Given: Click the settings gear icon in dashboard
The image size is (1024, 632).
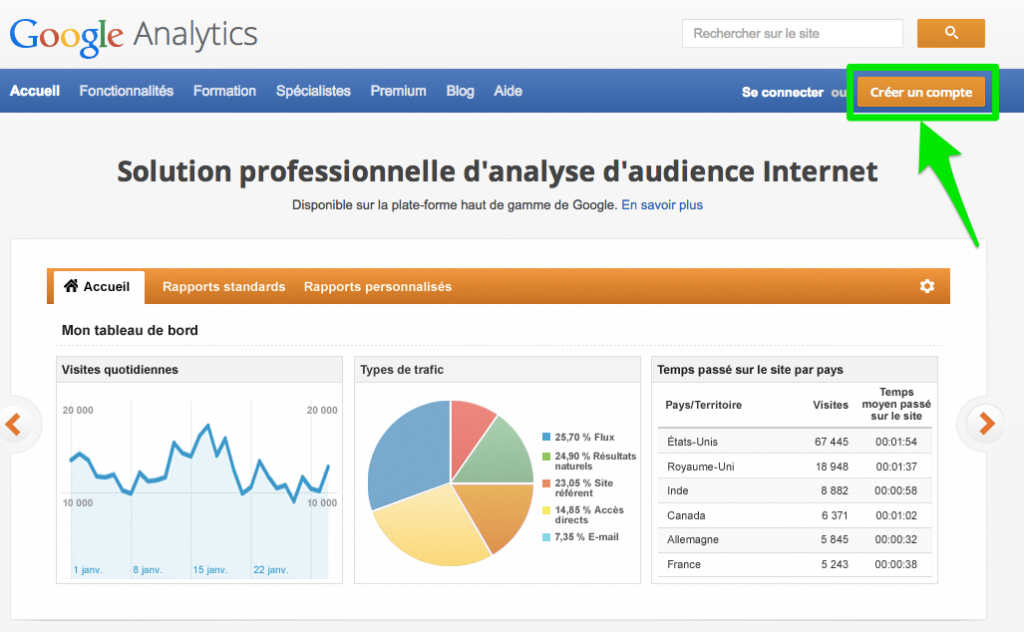Looking at the screenshot, I should [927, 286].
